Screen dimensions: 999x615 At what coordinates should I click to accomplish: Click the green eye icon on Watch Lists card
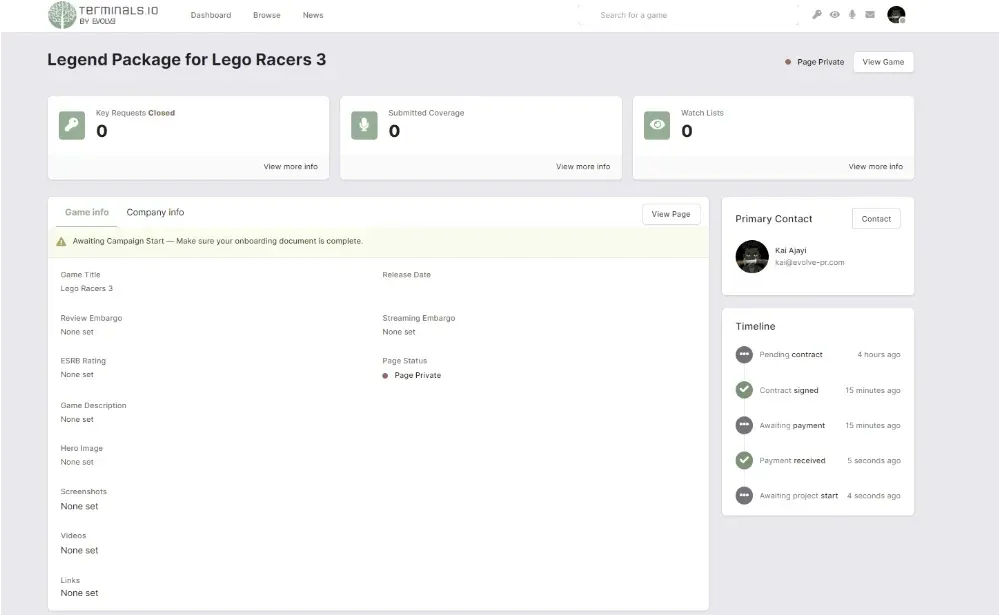click(x=657, y=126)
